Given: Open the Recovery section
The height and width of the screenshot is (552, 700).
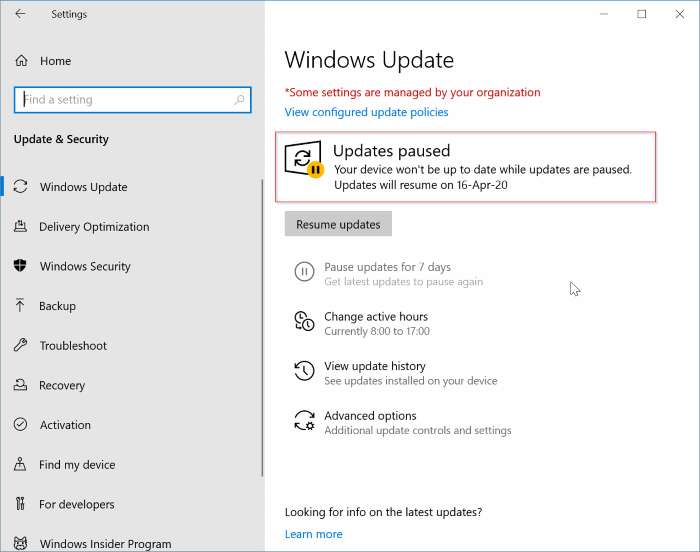Looking at the screenshot, I should click(62, 385).
